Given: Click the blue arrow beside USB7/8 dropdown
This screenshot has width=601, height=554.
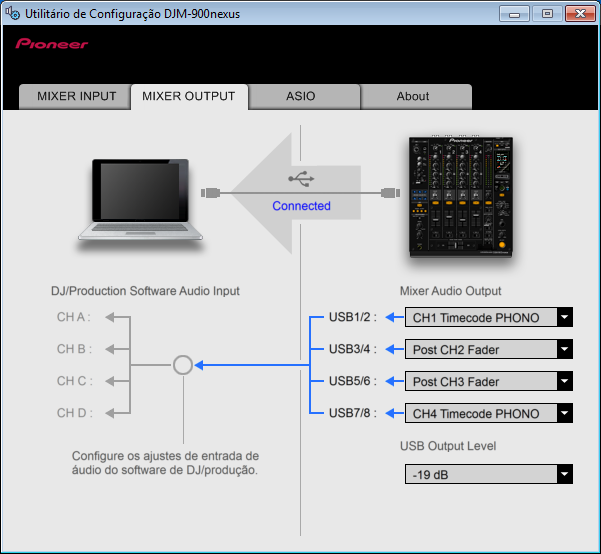Looking at the screenshot, I should click(395, 413).
